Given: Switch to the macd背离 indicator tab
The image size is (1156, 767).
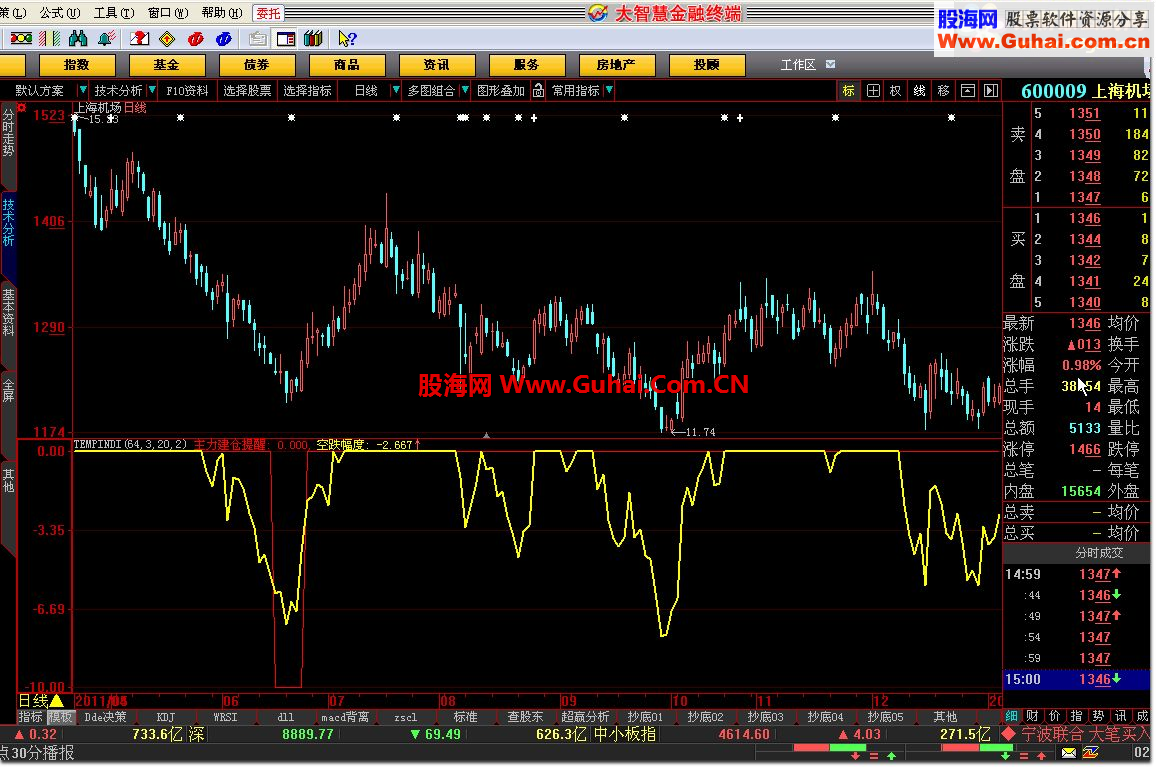Looking at the screenshot, I should tap(345, 717).
